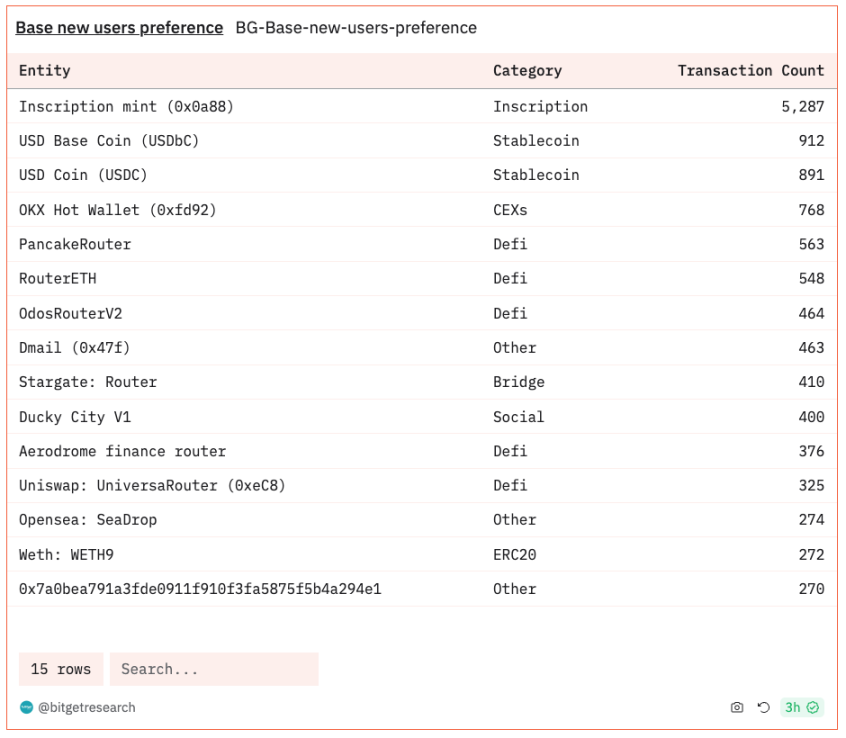
Task: Click the camera screenshot icon
Action: coord(737,708)
